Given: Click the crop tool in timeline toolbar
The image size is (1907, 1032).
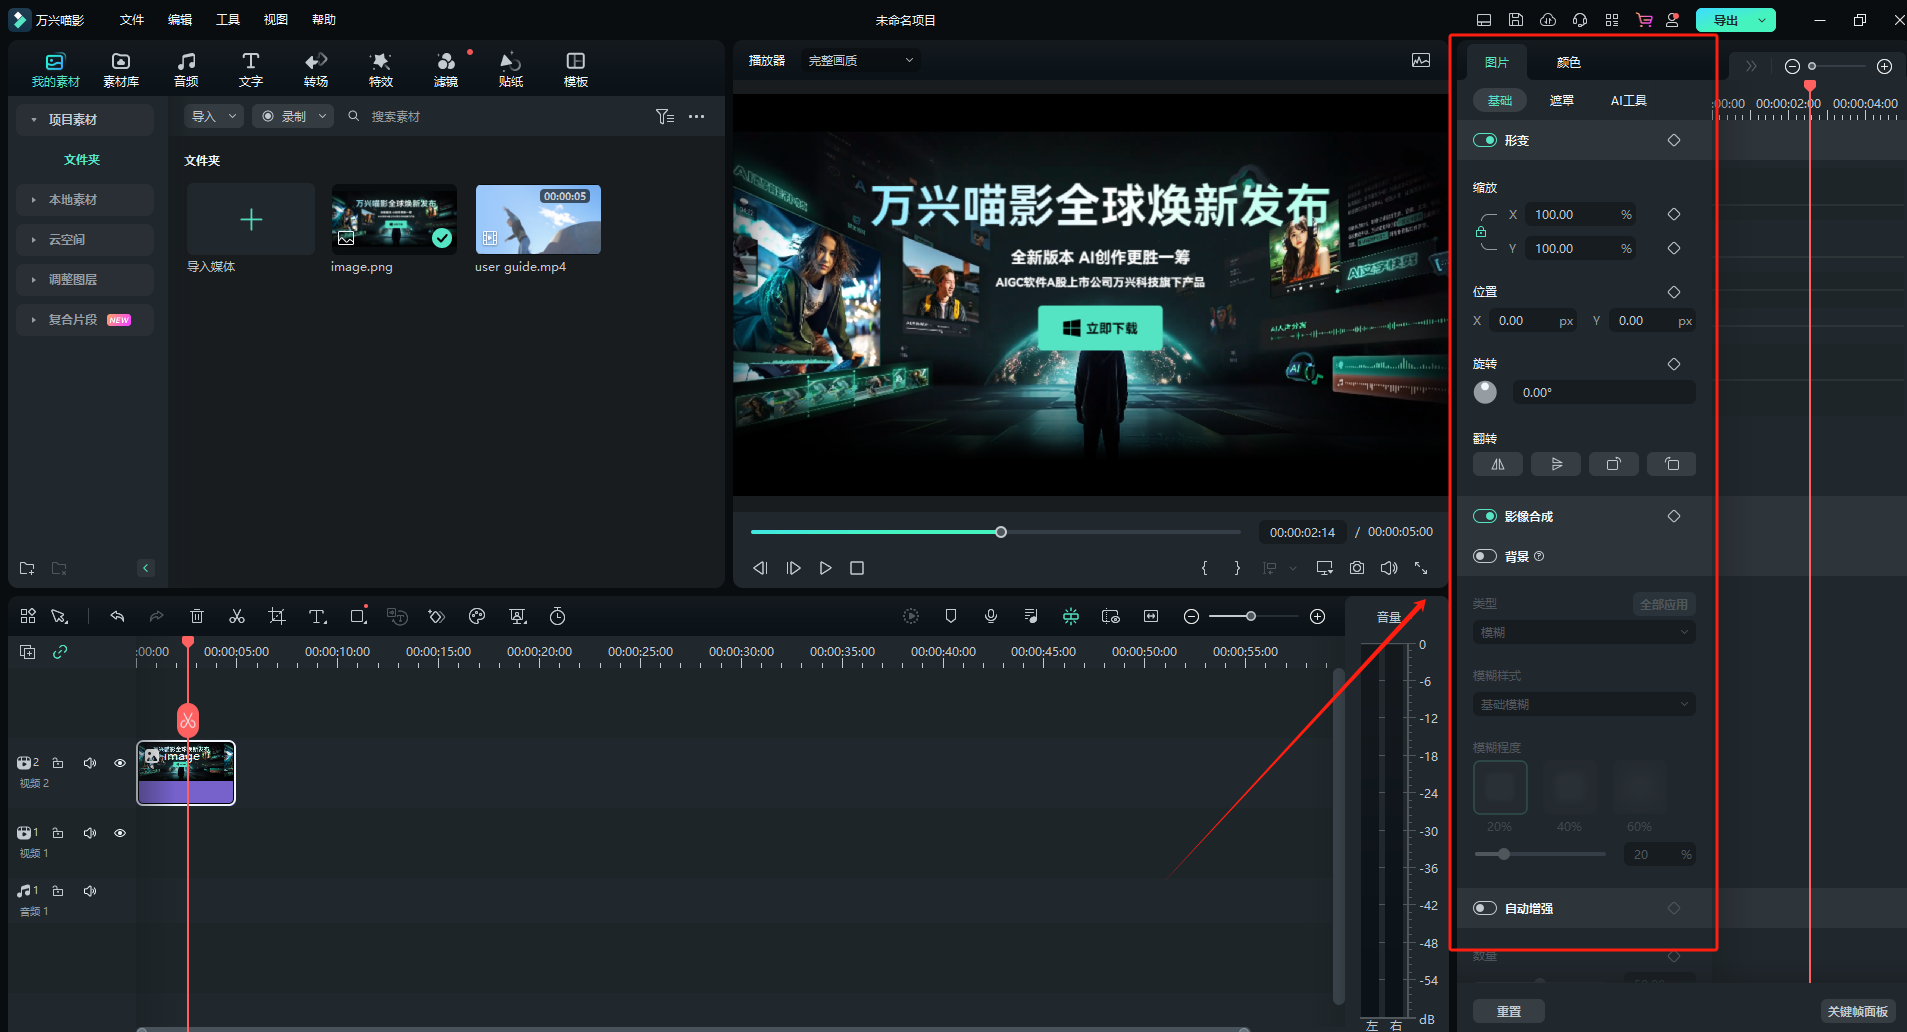Looking at the screenshot, I should coord(277,616).
